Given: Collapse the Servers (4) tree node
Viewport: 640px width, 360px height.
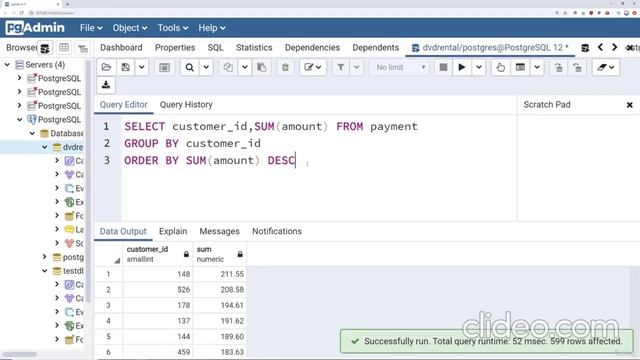Looking at the screenshot, I should point(7,64).
